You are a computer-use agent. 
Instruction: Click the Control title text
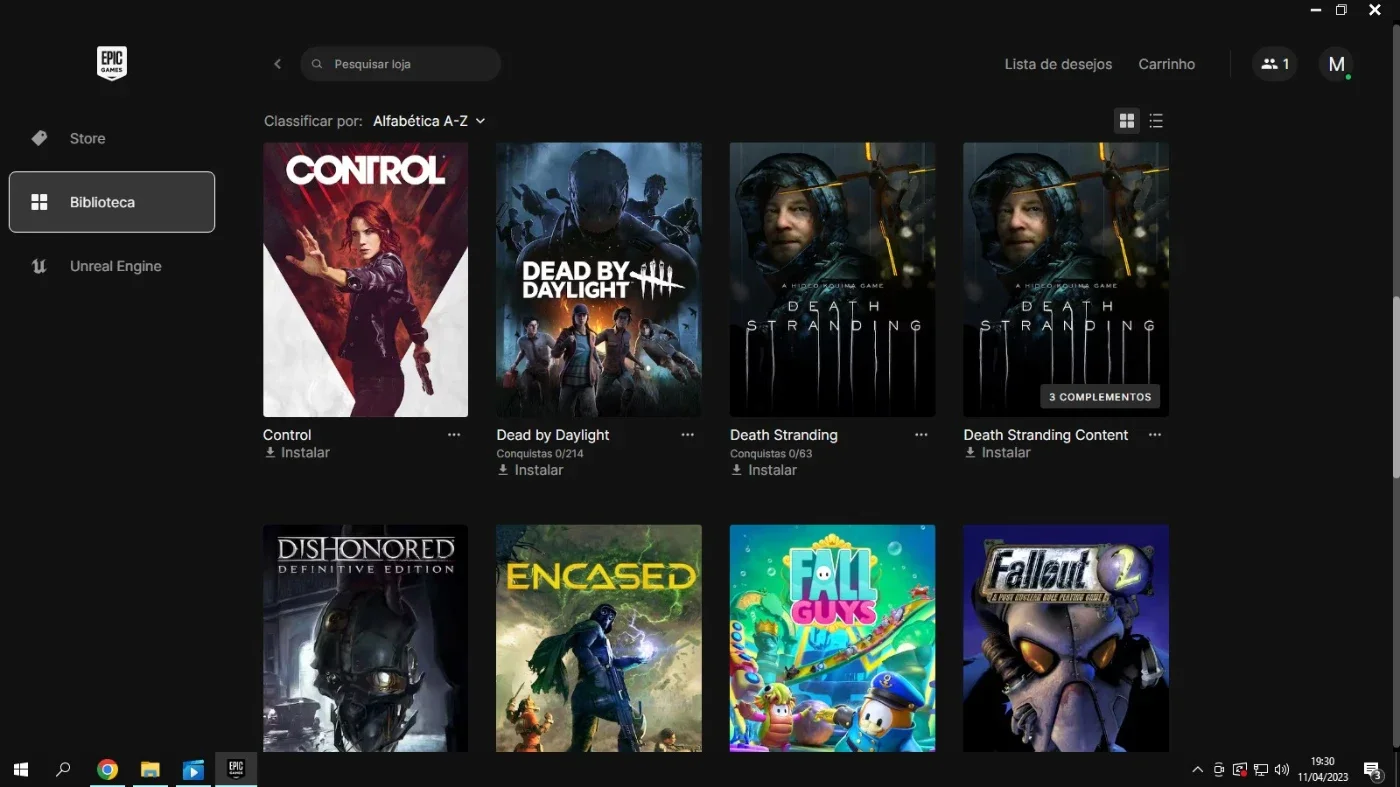(287, 435)
